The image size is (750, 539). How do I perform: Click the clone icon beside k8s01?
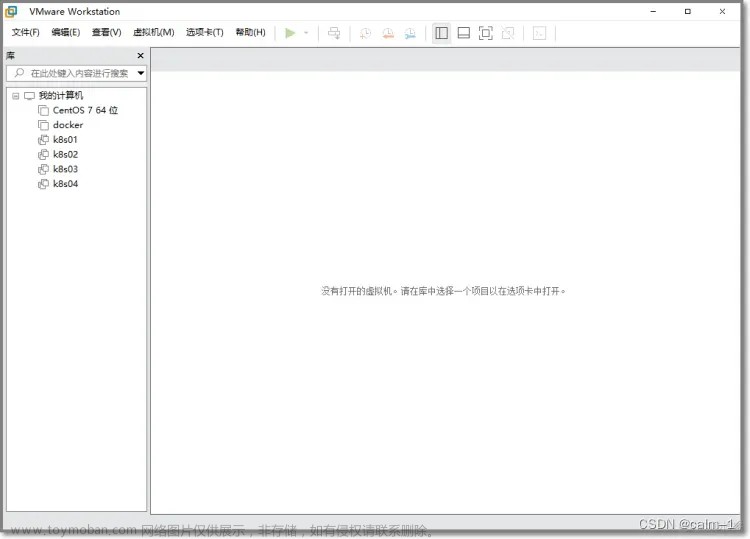(x=43, y=140)
